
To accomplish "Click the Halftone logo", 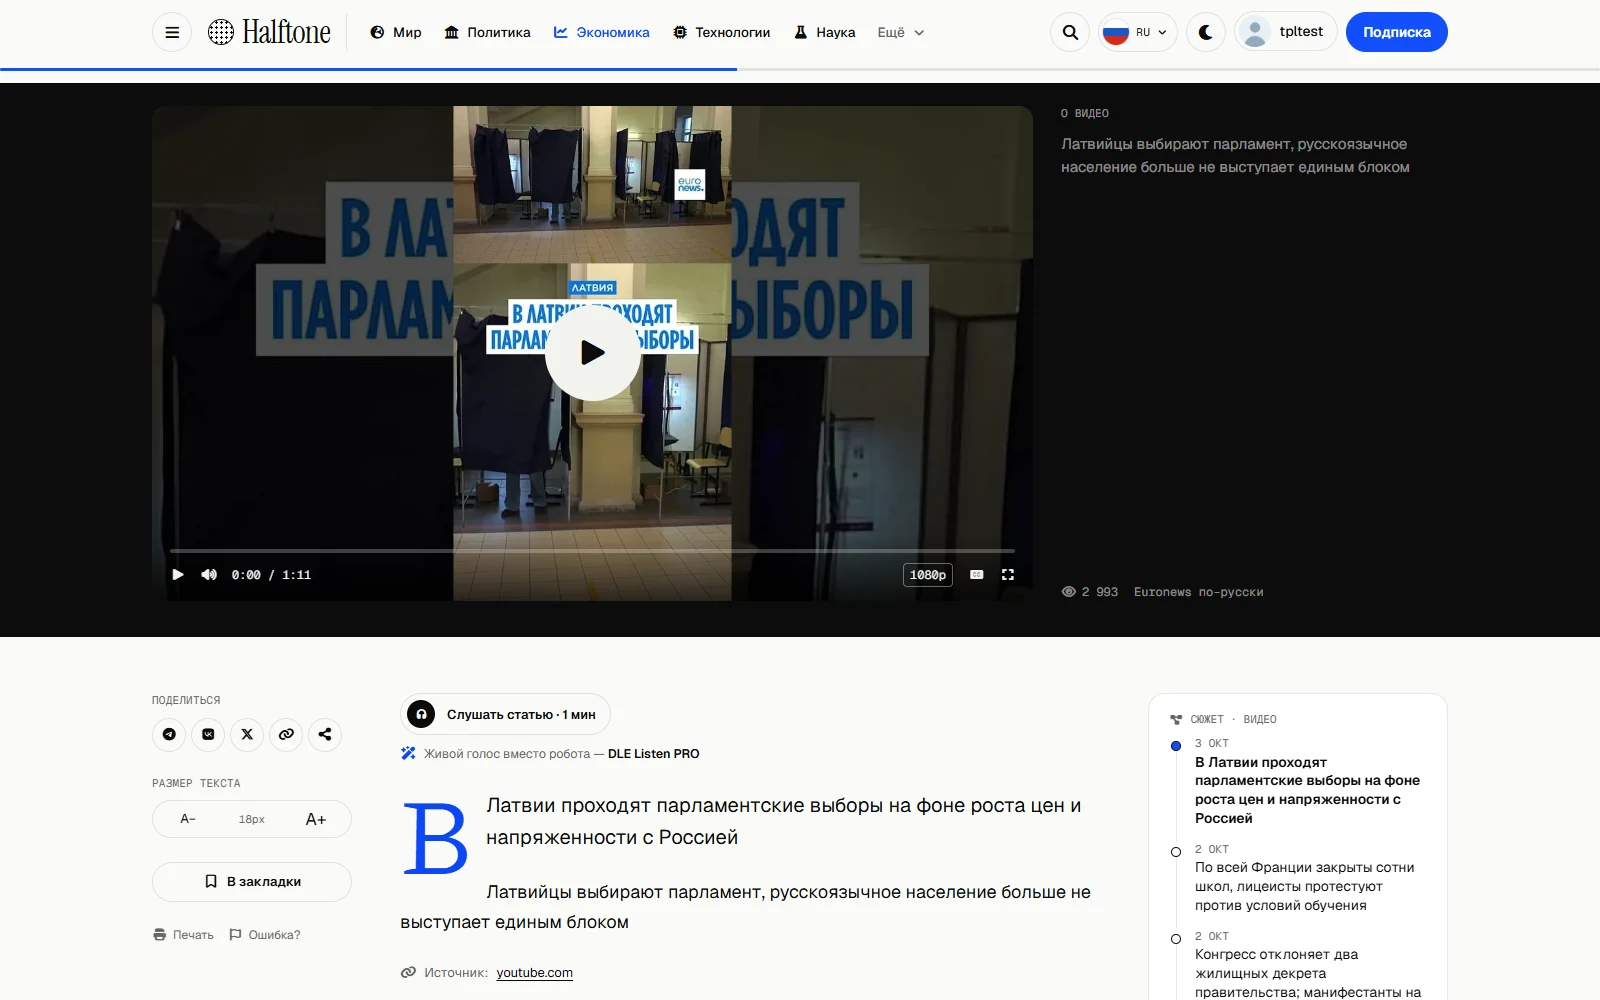I will (269, 32).
